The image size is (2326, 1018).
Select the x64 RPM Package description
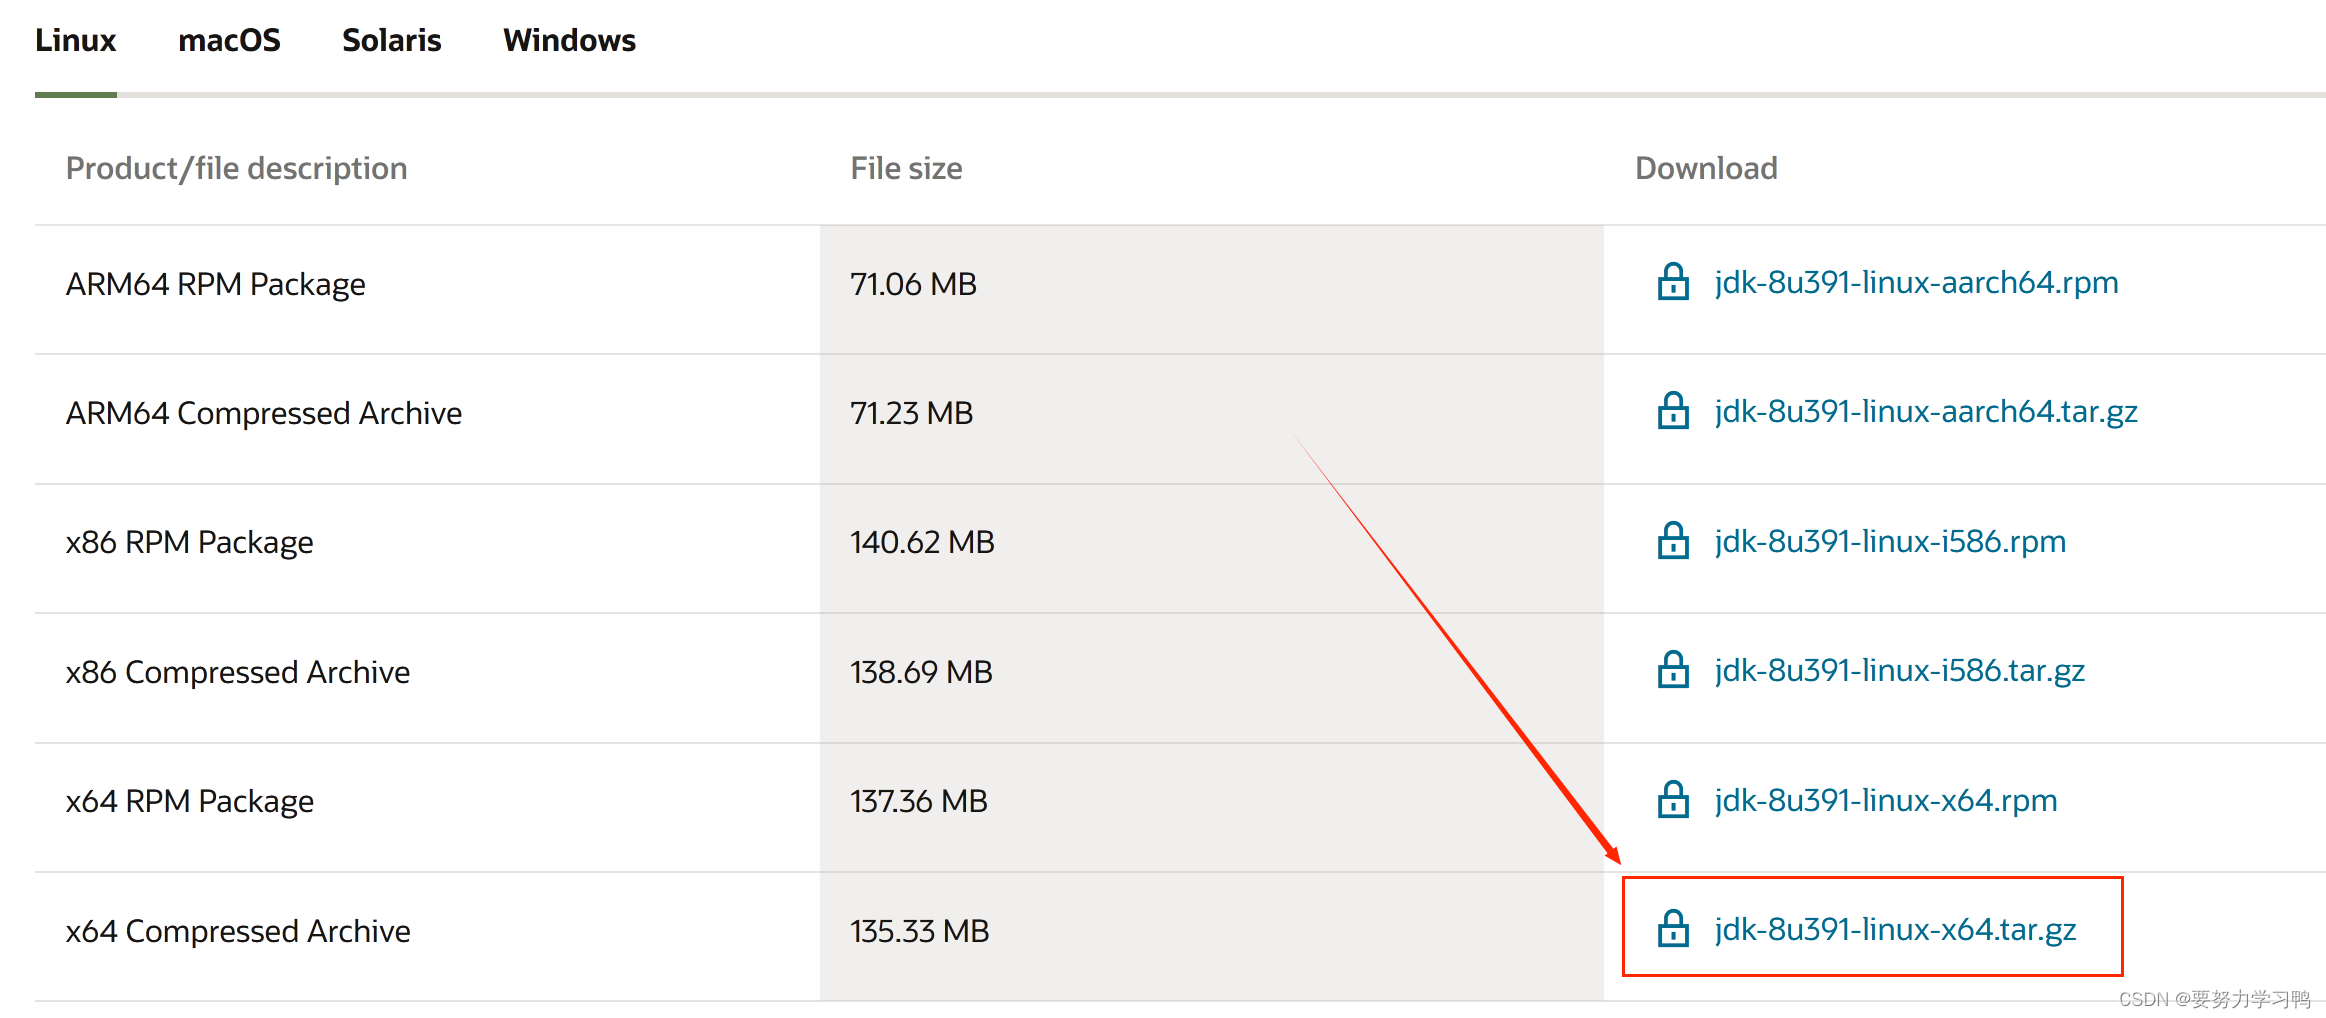pos(190,801)
